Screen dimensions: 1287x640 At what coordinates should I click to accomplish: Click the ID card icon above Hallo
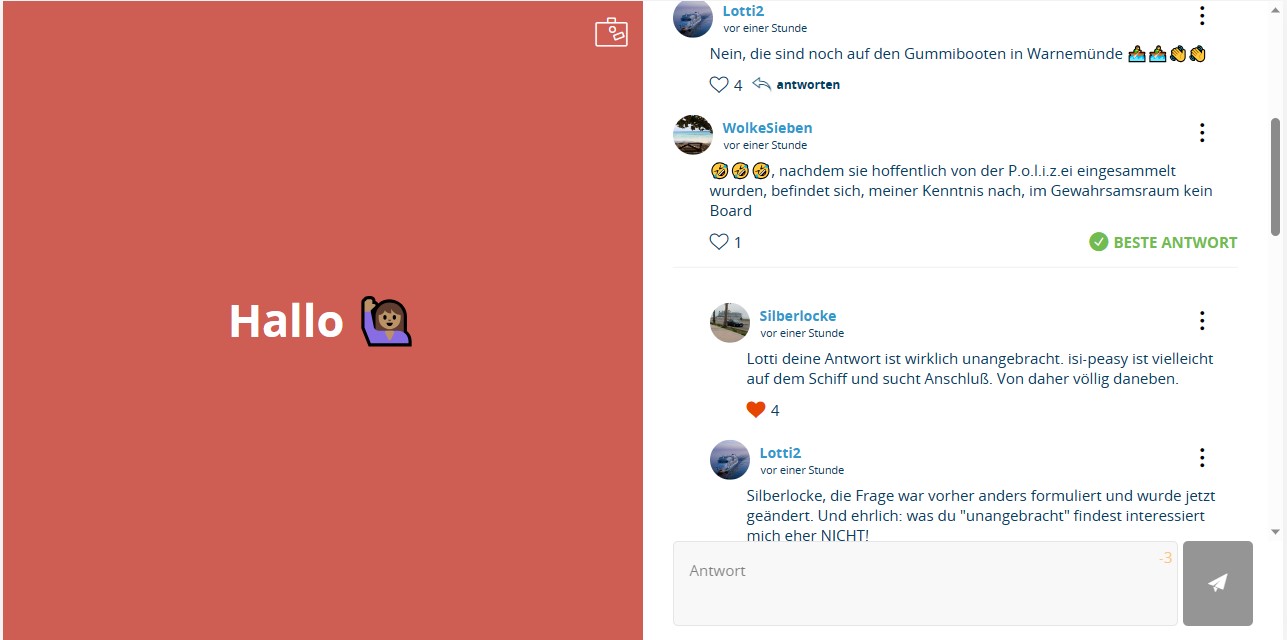(611, 32)
